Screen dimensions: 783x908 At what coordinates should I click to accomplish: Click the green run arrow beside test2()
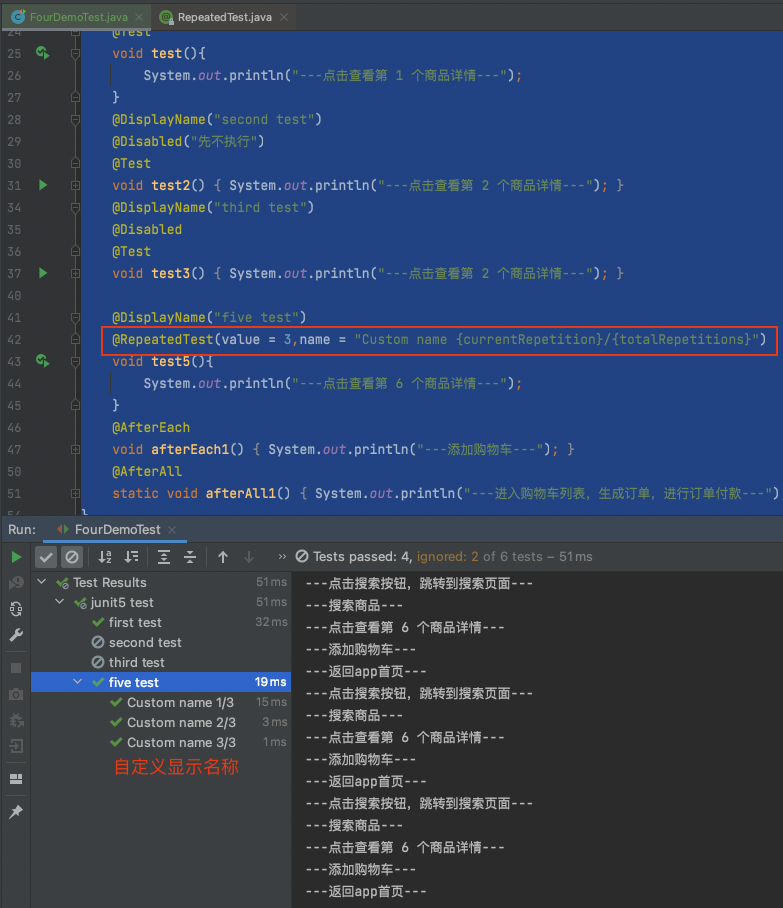pos(43,185)
